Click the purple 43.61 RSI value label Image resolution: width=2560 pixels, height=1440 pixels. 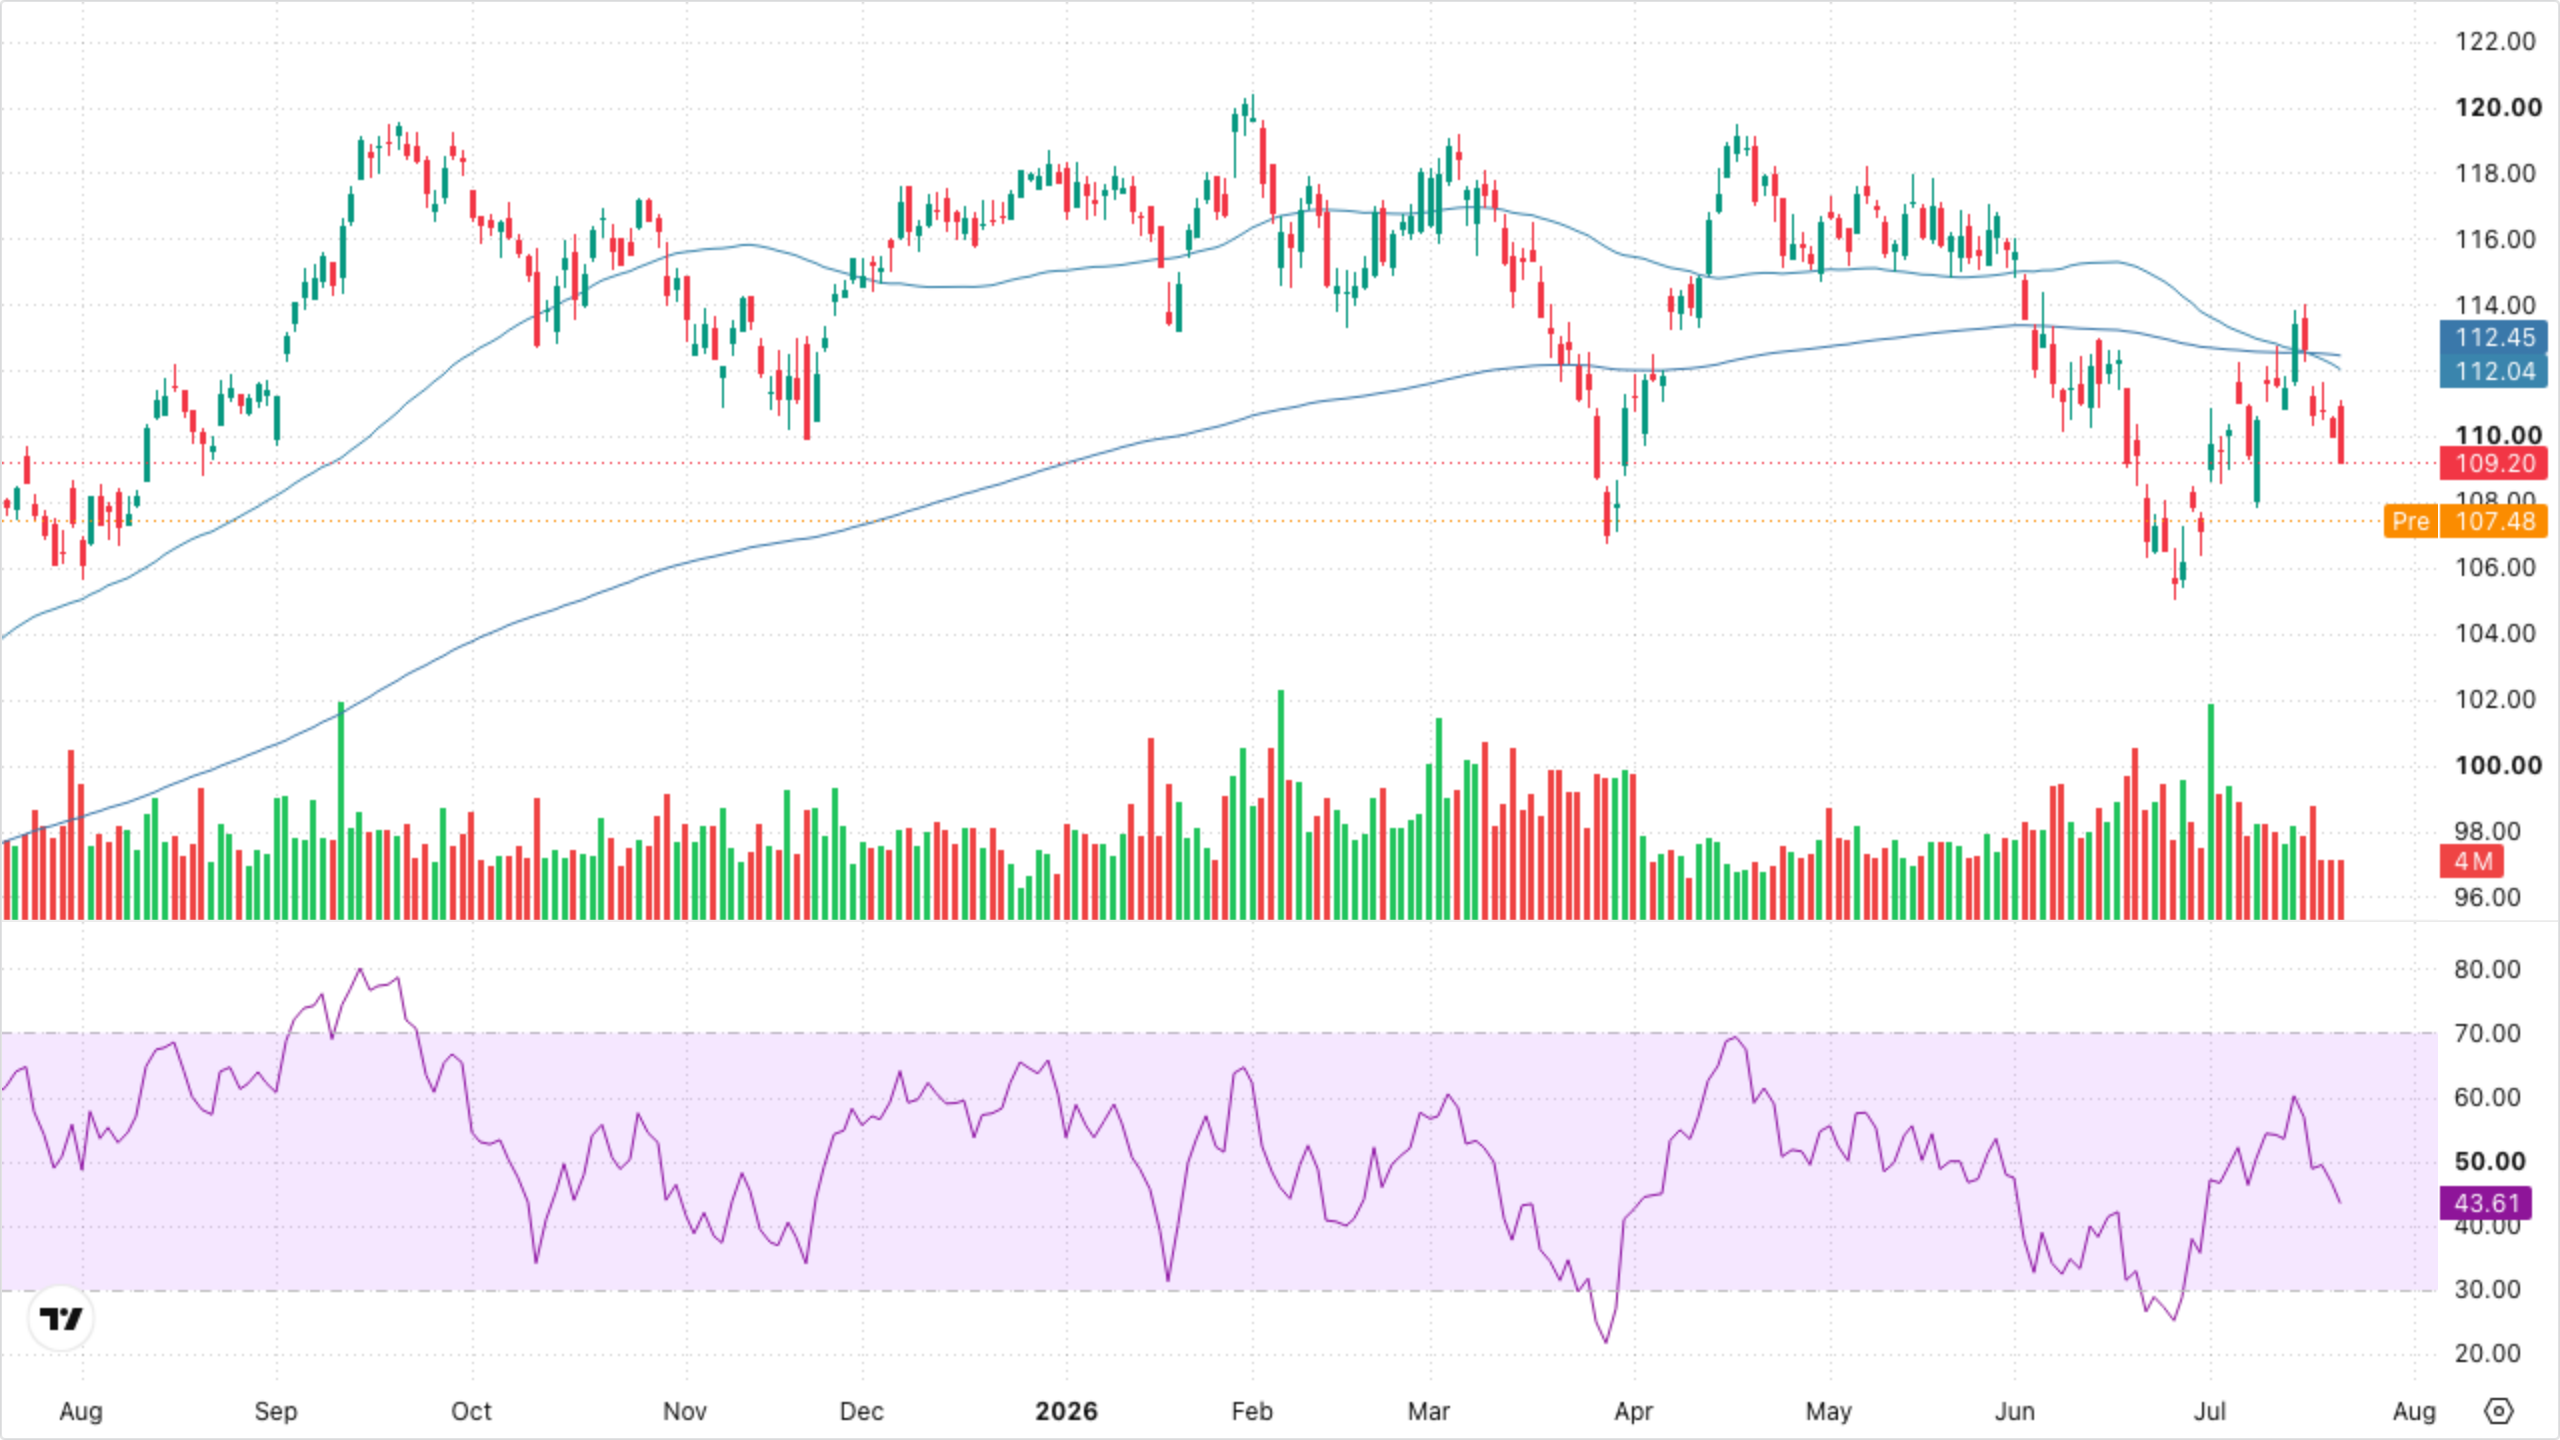tap(2486, 1203)
